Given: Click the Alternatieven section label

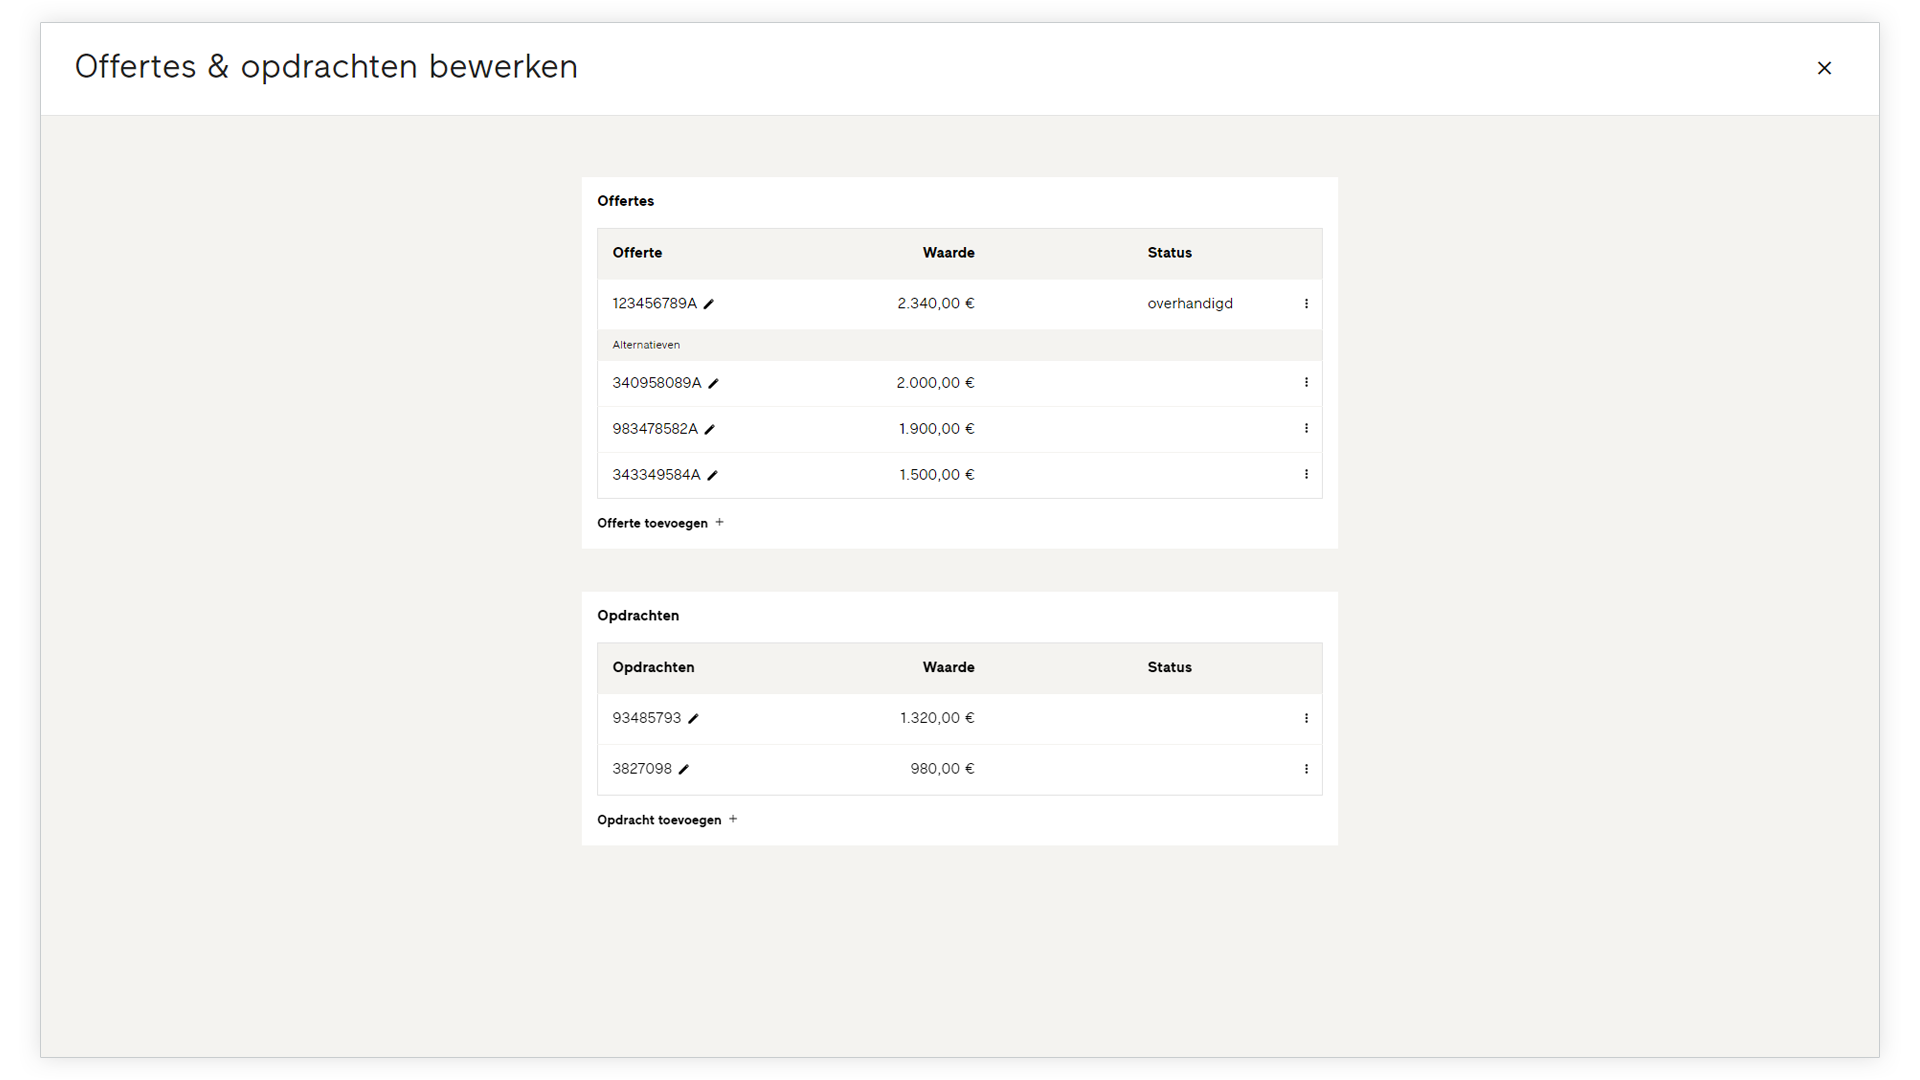Looking at the screenshot, I should coord(646,345).
